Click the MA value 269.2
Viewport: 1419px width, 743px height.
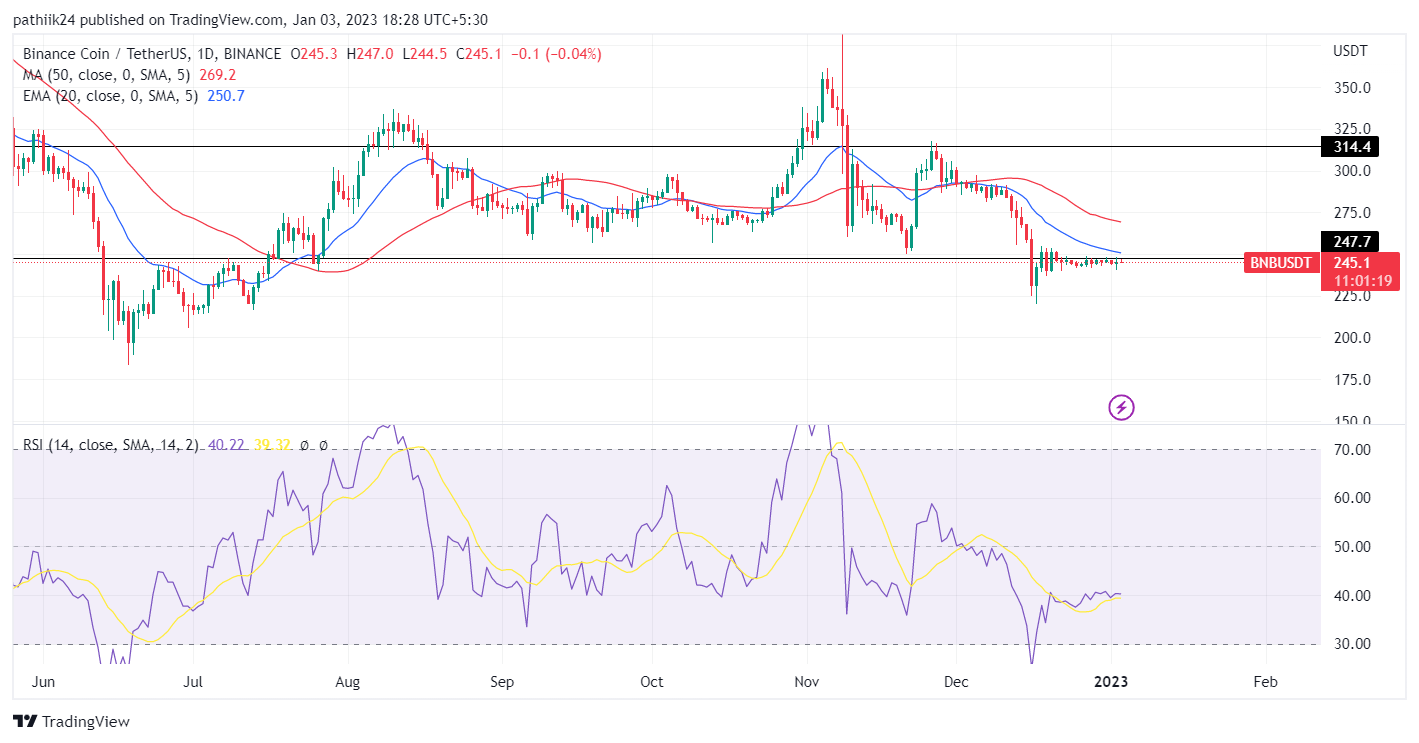217,75
